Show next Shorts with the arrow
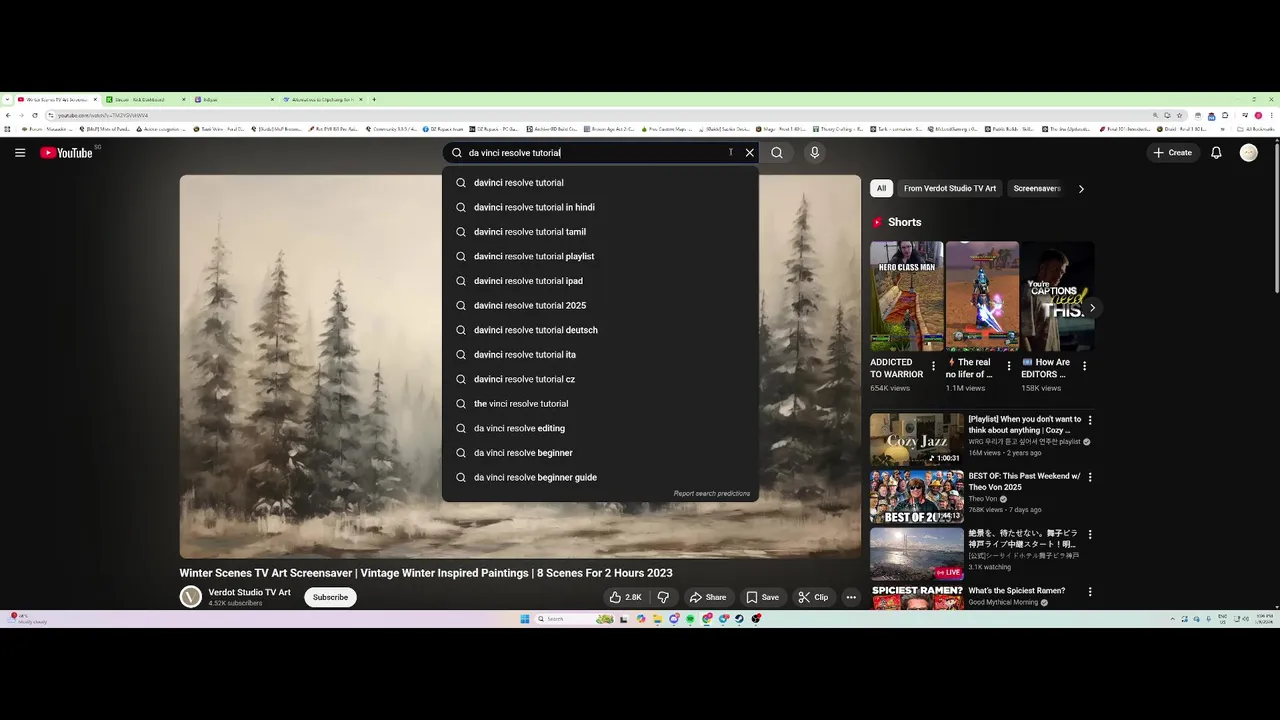The image size is (1280, 720). click(1092, 308)
